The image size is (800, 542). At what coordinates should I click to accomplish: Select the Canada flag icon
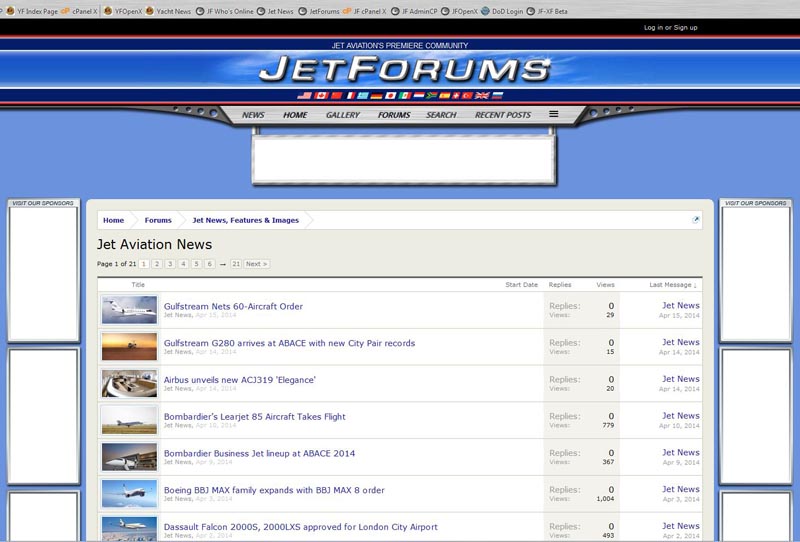[321, 95]
